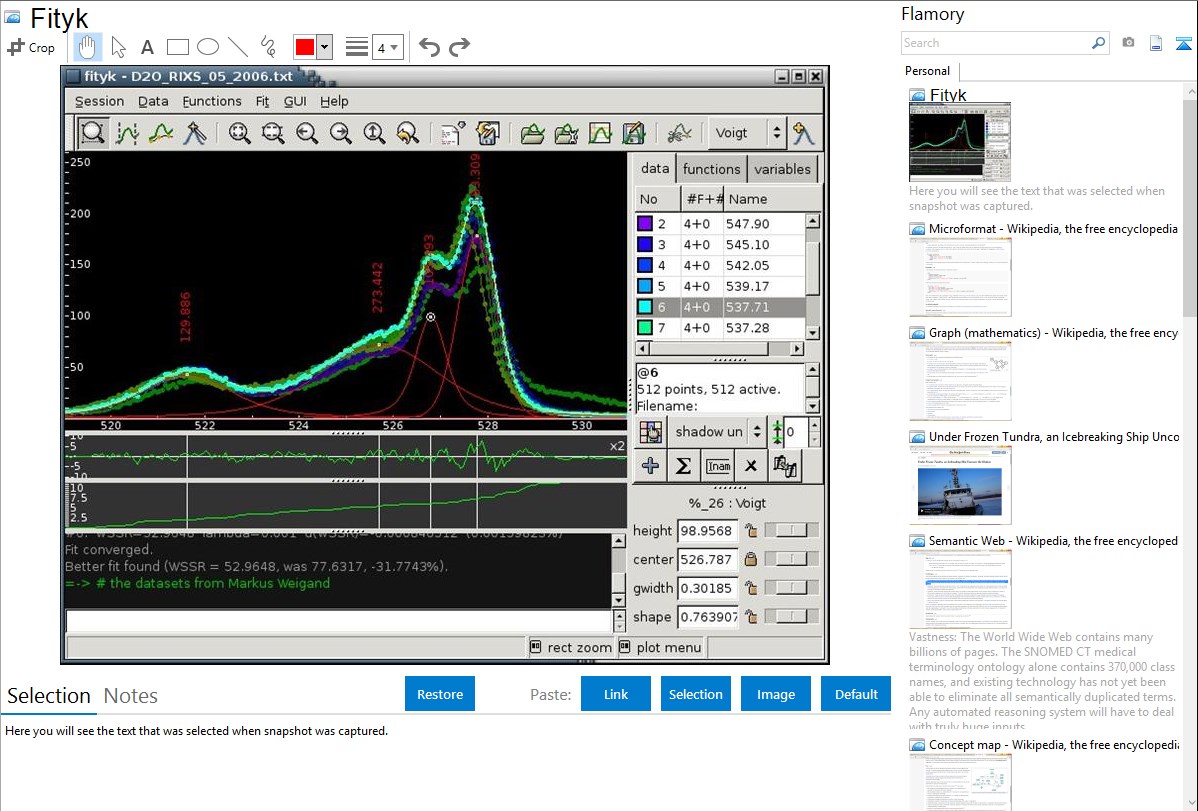This screenshot has width=1198, height=811.
Task: Click the color-select grid icon in data pane
Action: 650,432
